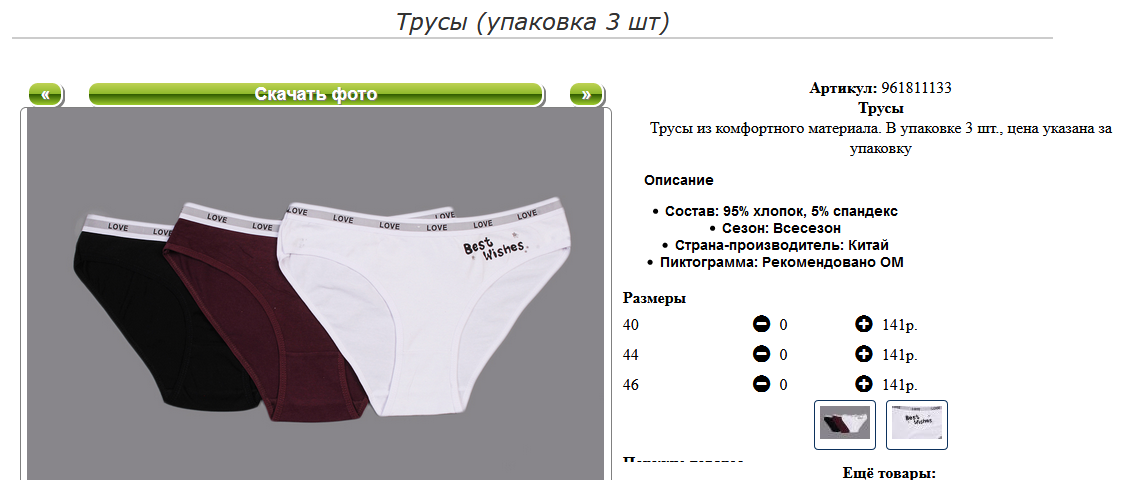
Task: Decrease quantity for size 40
Action: [x=761, y=324]
